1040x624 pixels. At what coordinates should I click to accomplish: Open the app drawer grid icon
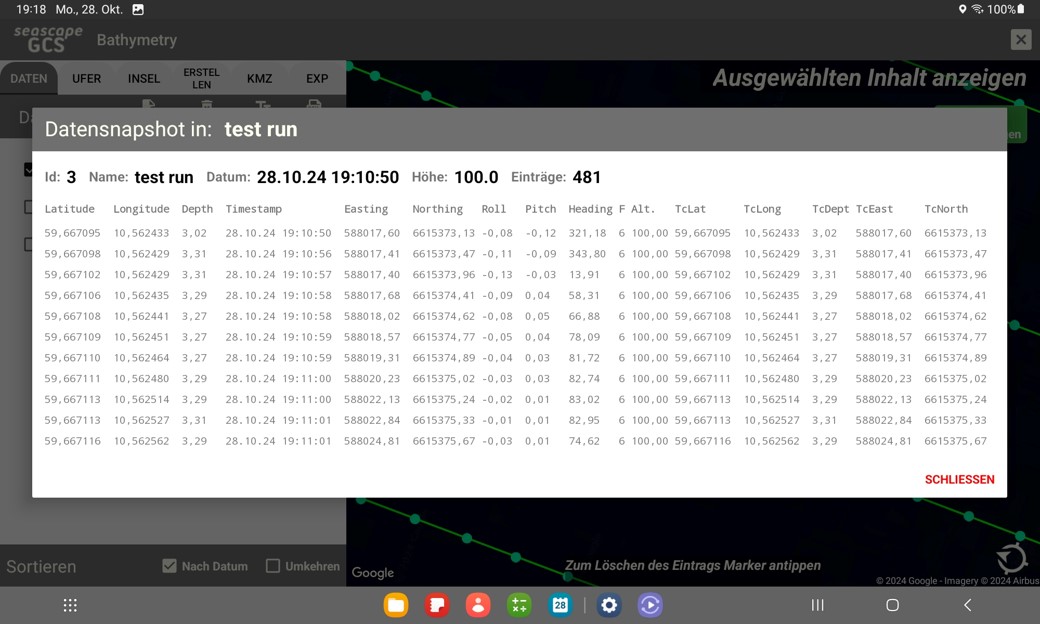[70, 605]
